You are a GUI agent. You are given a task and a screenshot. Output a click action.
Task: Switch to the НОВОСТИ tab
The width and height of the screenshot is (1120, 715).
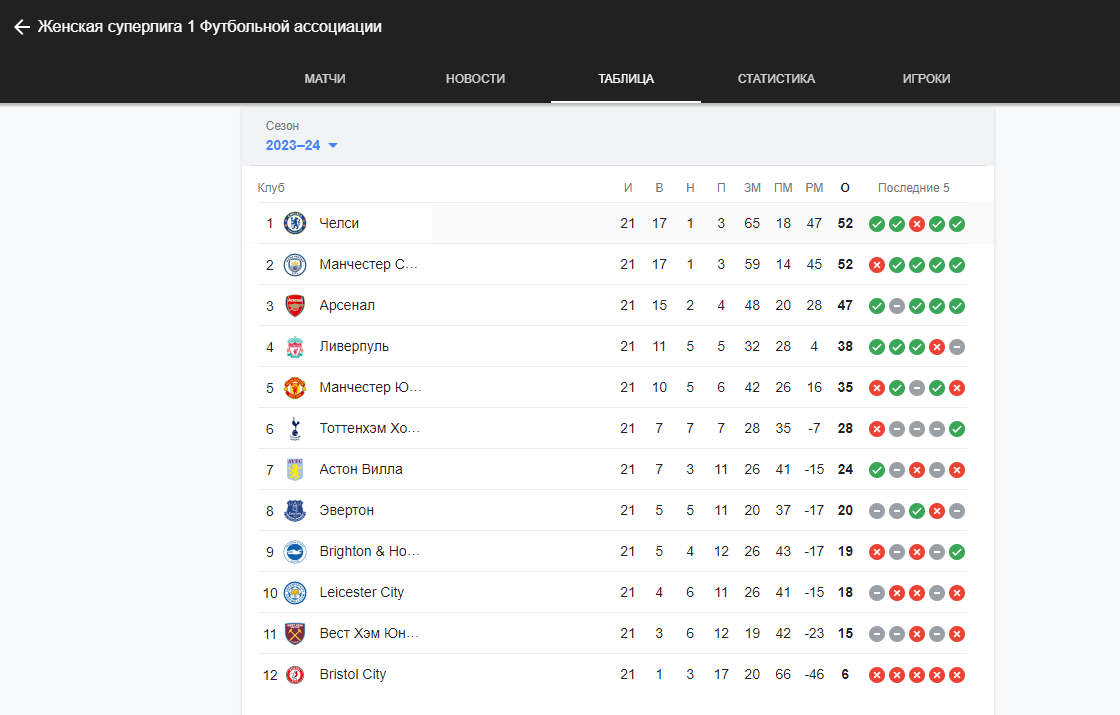point(476,79)
